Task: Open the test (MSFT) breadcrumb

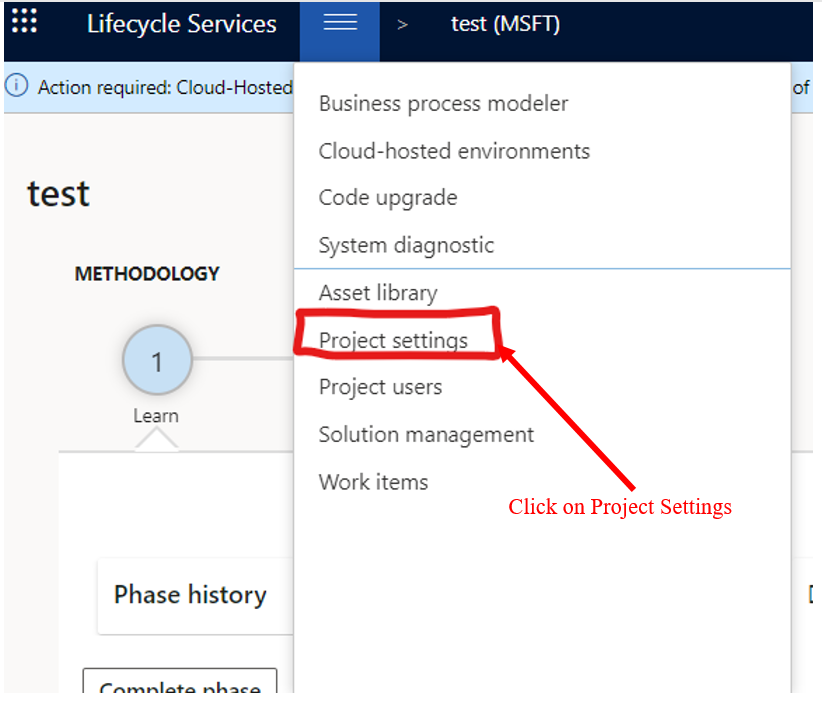Action: point(505,24)
